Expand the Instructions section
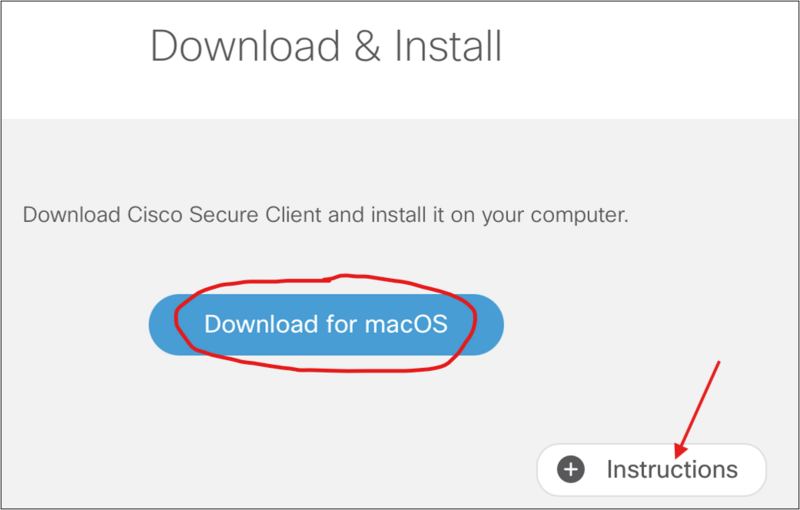The image size is (800, 510). pos(651,469)
